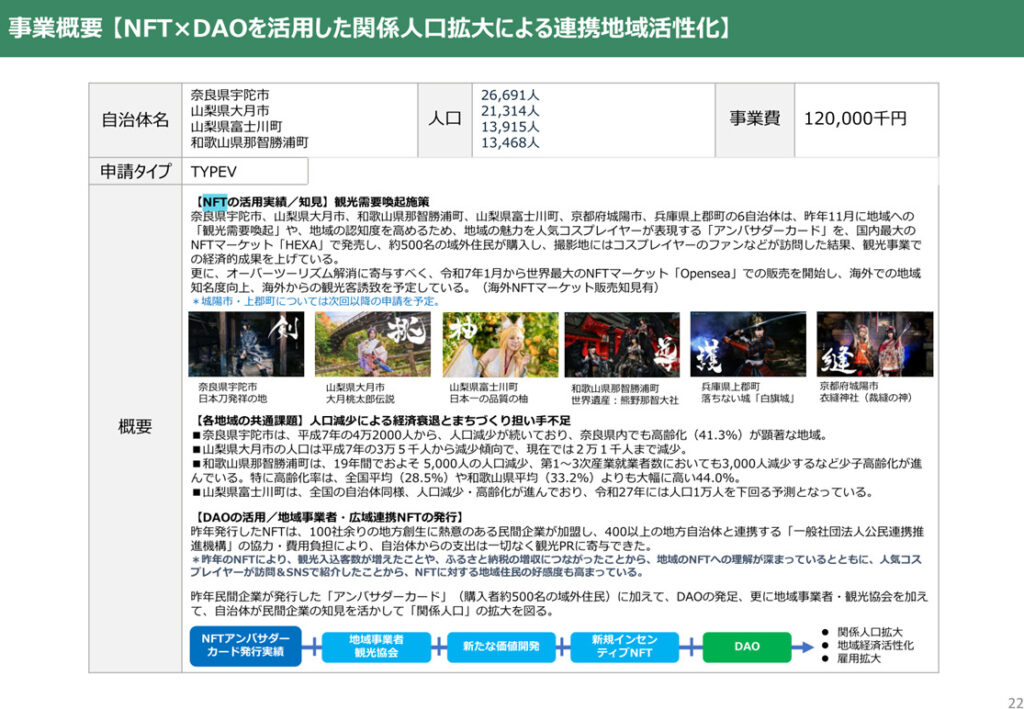
Task: Click the green DAO flow box
Action: point(747,647)
